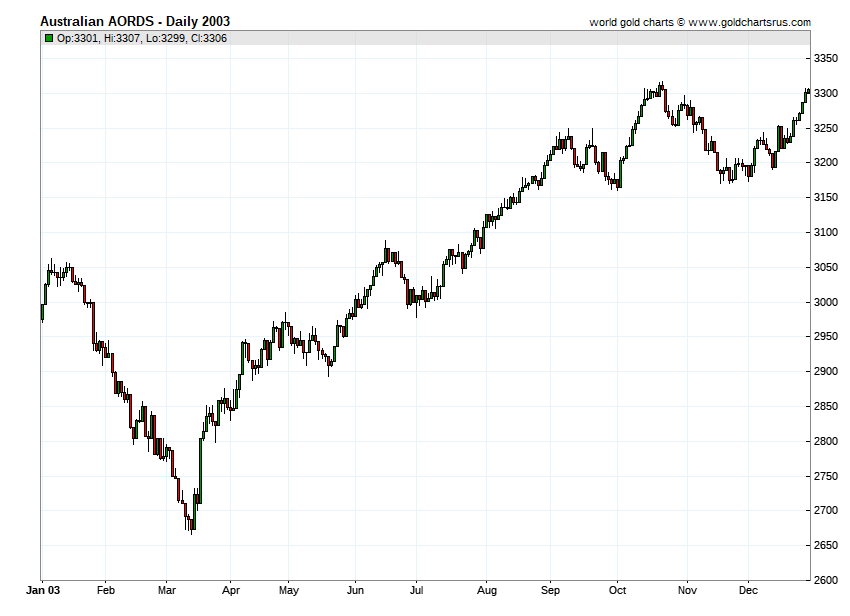850x616 pixels.
Task: Click the 2750 y-axis label
Action: (826, 476)
